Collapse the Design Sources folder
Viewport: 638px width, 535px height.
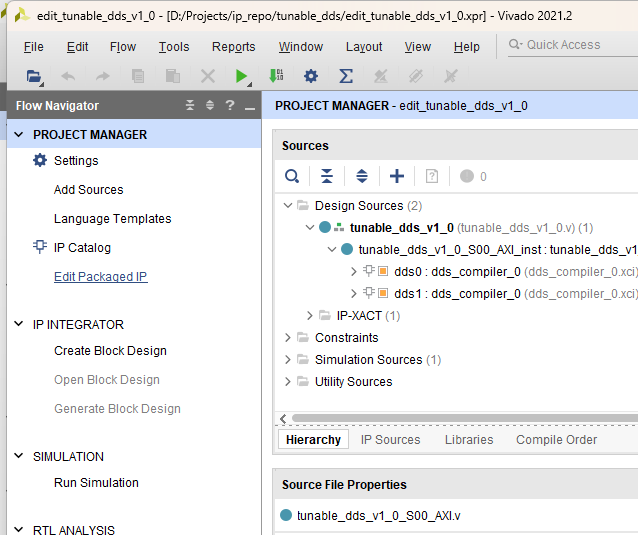point(288,205)
